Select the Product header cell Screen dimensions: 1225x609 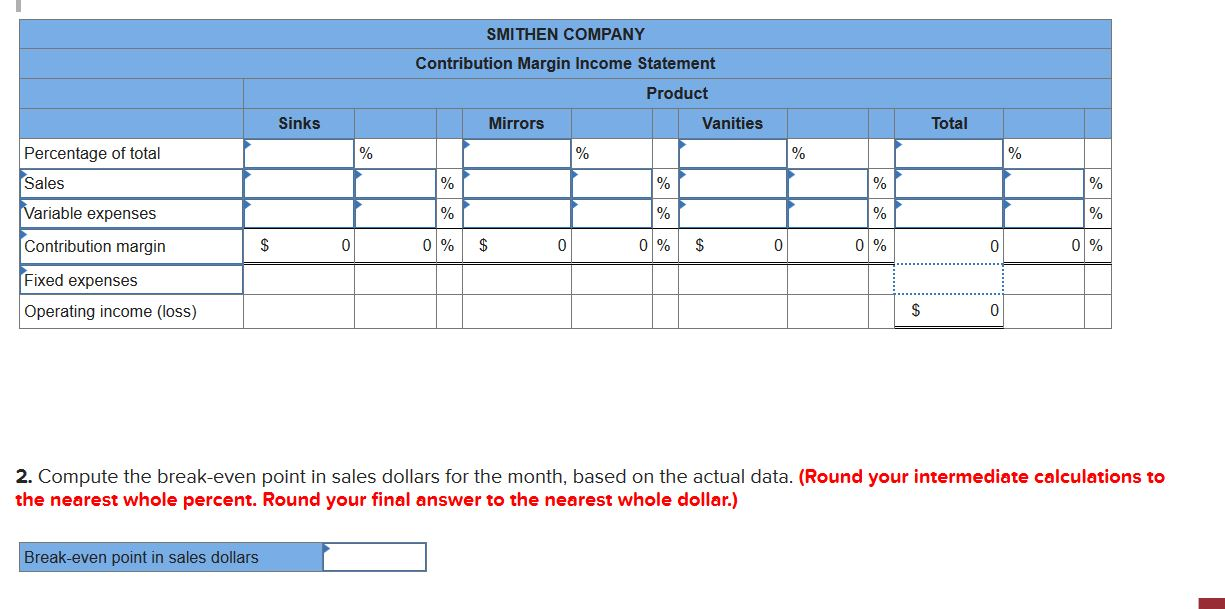click(x=676, y=93)
